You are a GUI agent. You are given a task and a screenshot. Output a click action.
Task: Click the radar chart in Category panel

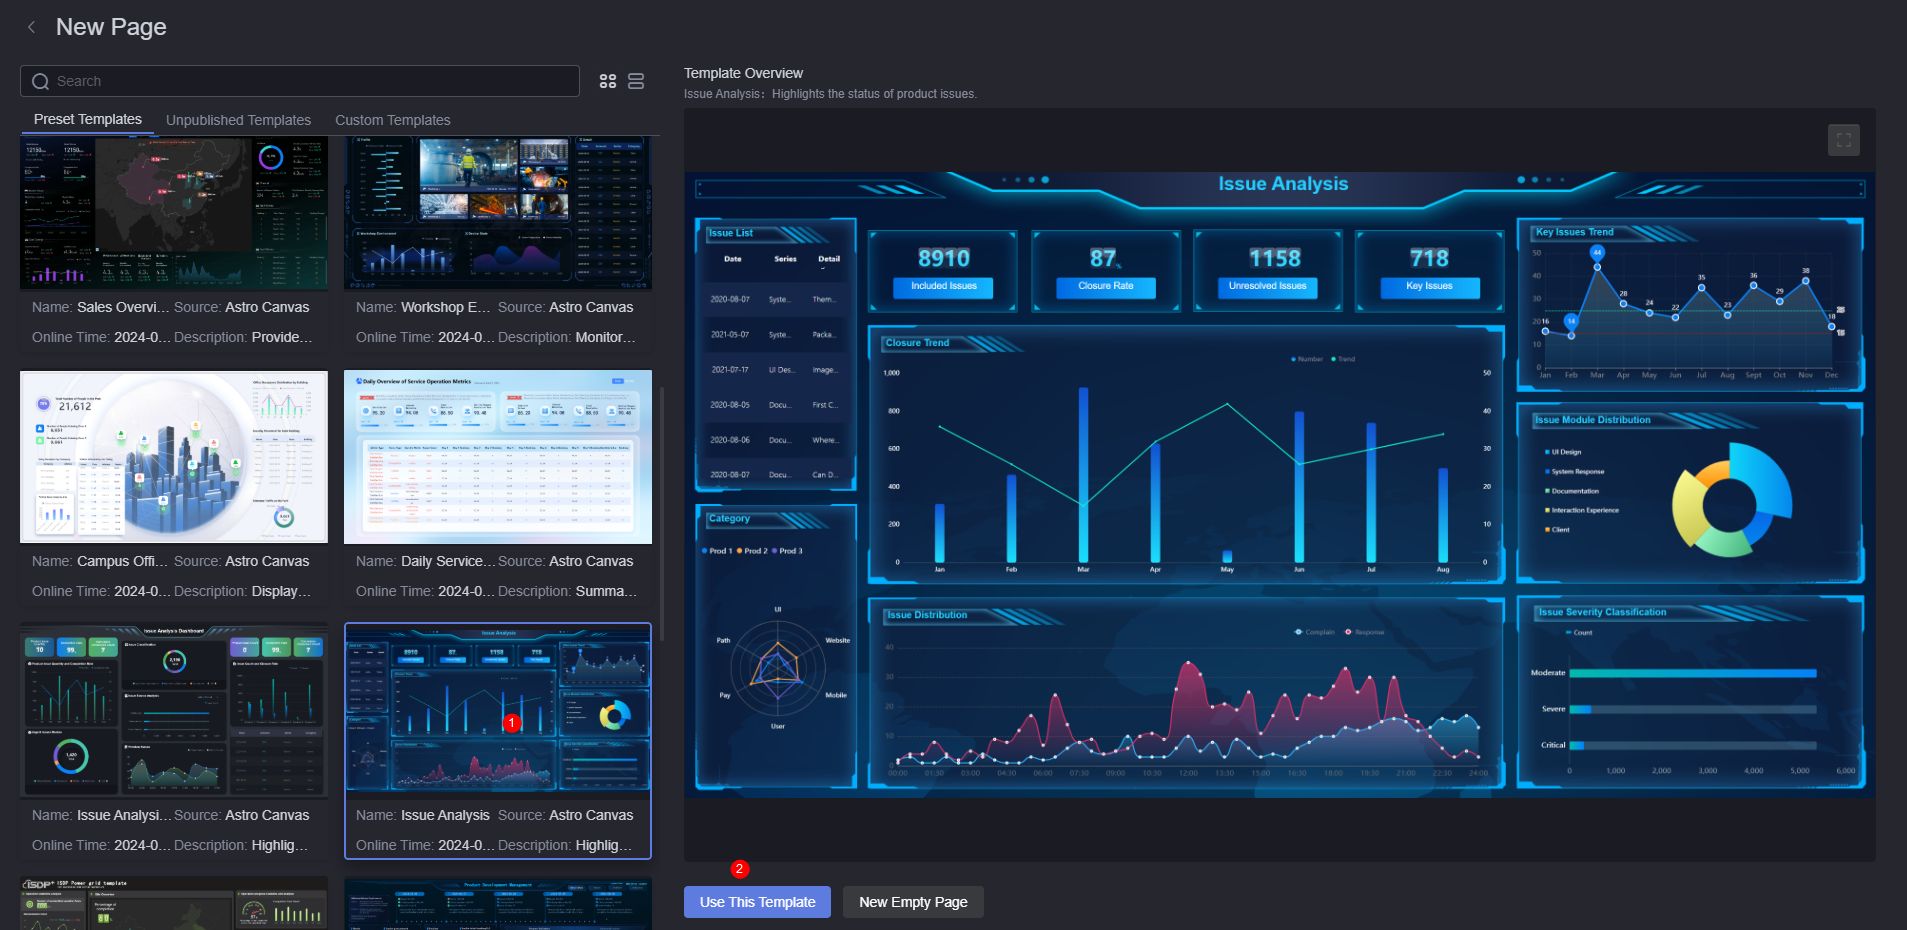[778, 667]
